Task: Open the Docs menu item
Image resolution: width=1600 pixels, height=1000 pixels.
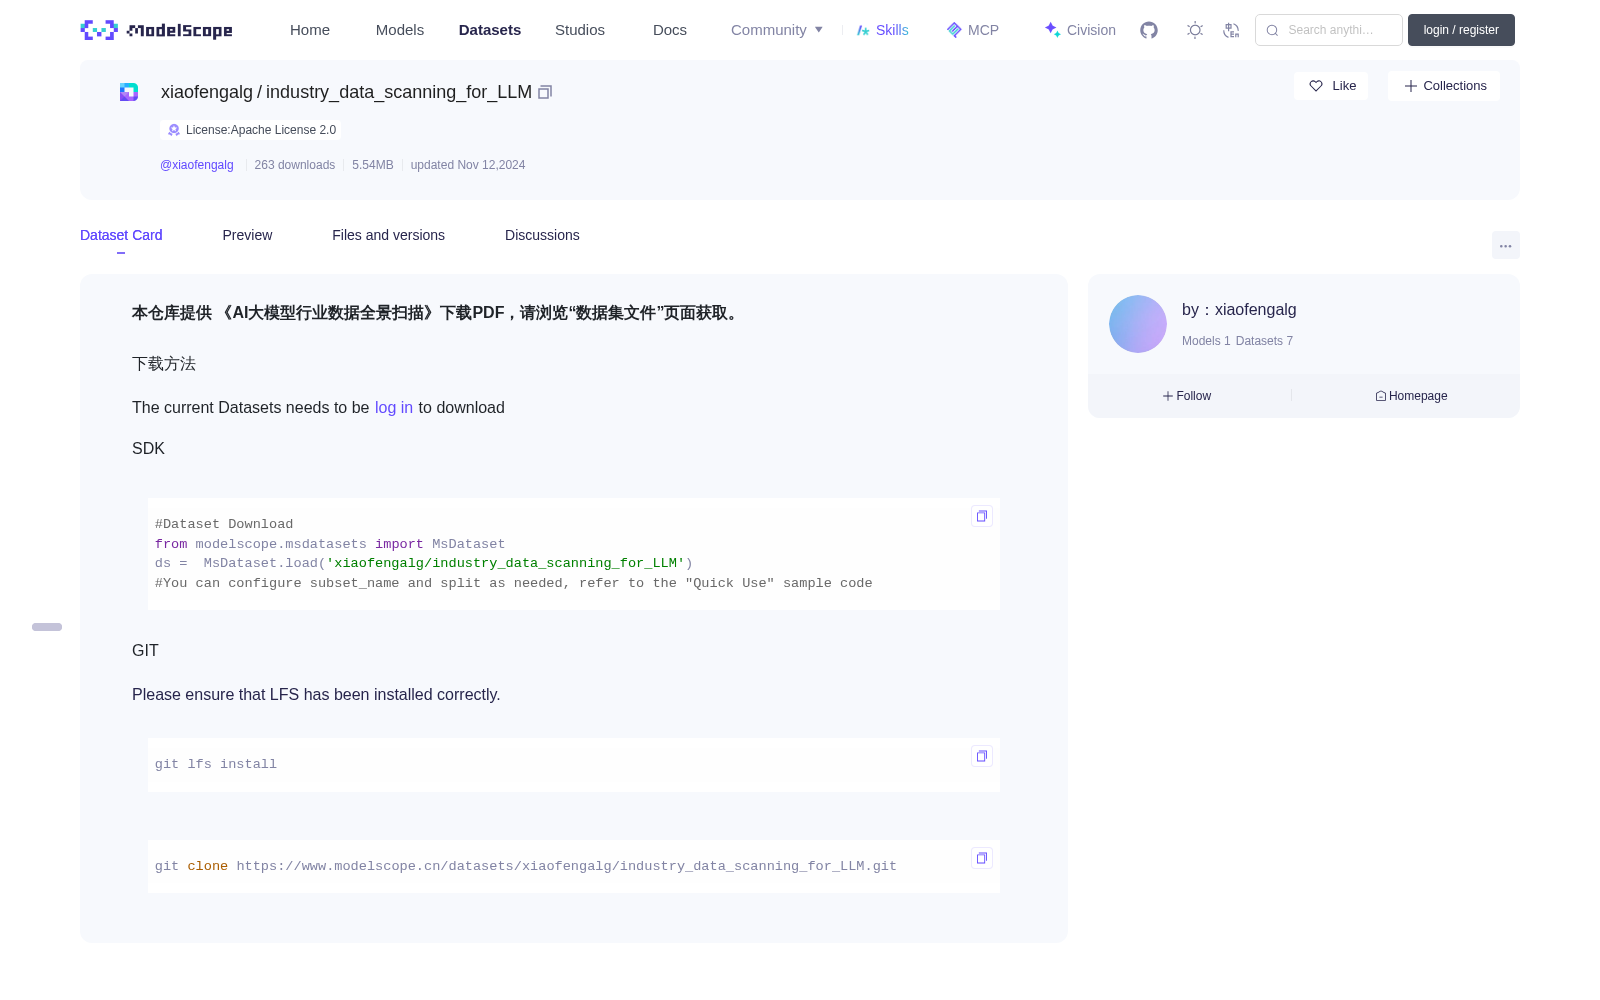Action: pyautogui.click(x=670, y=30)
